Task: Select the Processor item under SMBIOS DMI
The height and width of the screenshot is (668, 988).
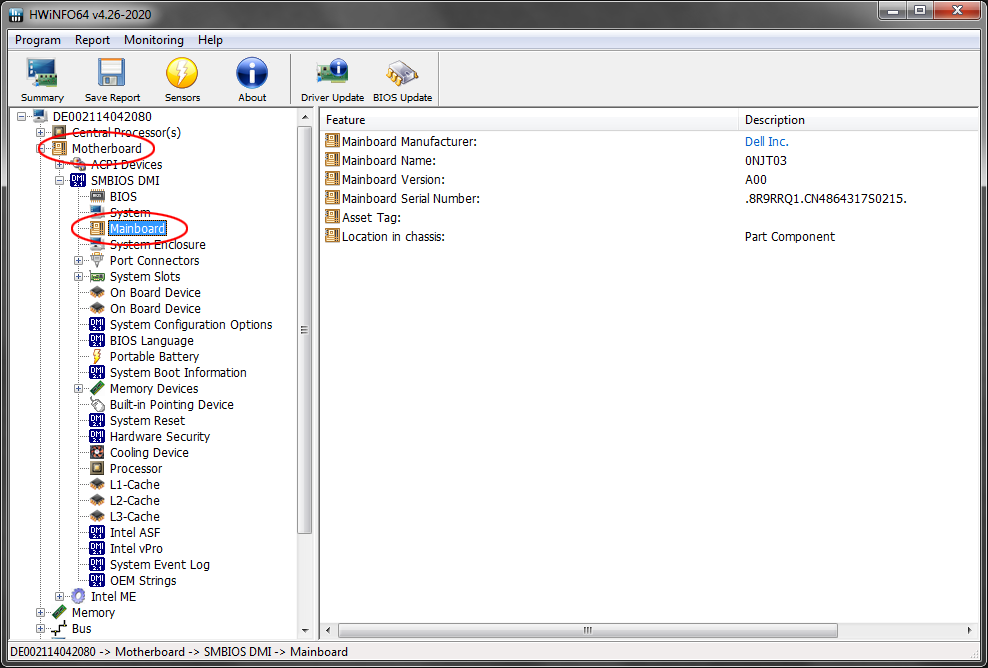Action: click(x=135, y=469)
